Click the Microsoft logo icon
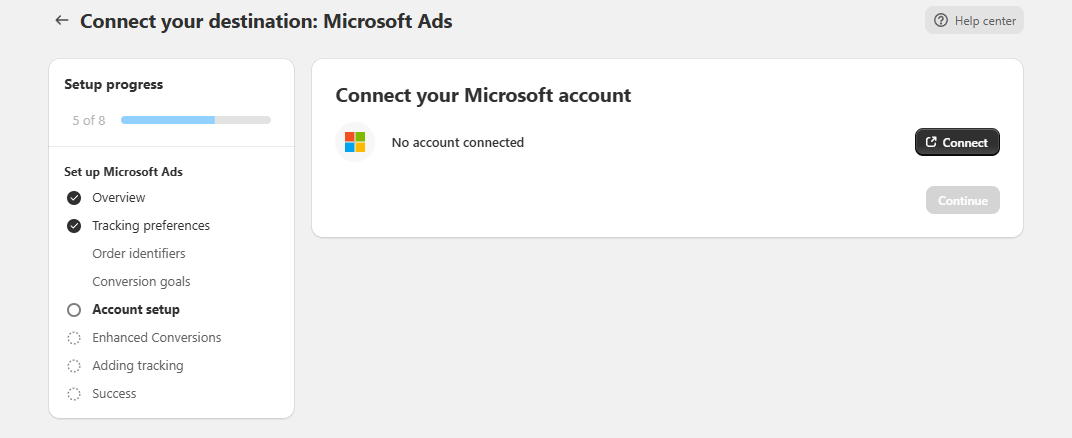The height and width of the screenshot is (438, 1072). point(355,142)
